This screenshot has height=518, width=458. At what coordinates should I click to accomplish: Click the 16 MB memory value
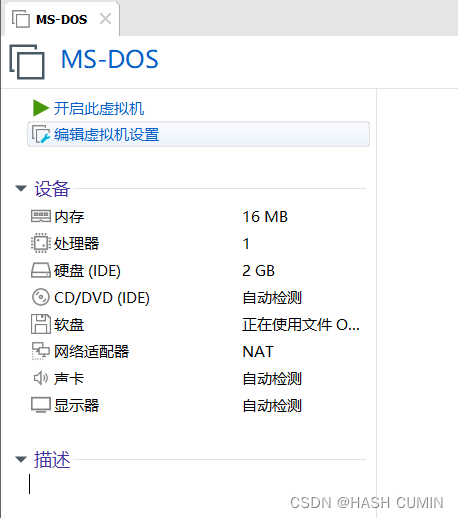click(x=265, y=217)
